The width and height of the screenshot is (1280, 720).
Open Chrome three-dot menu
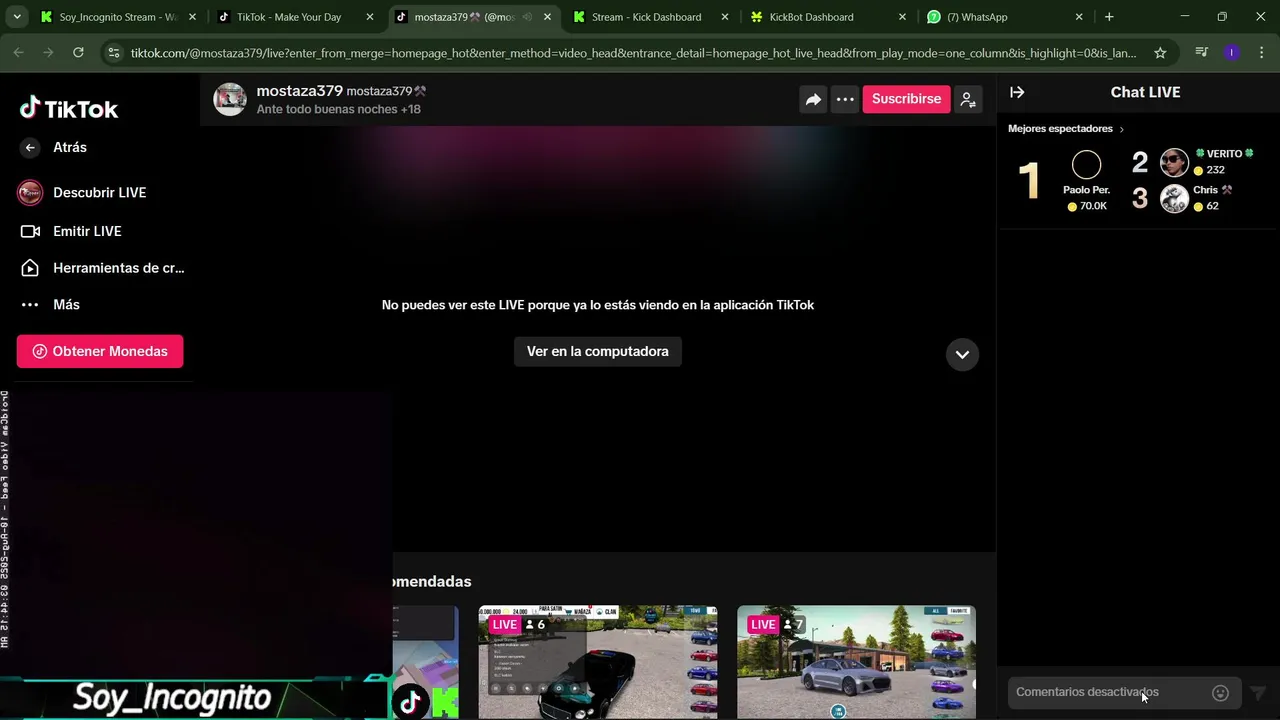(1260, 53)
